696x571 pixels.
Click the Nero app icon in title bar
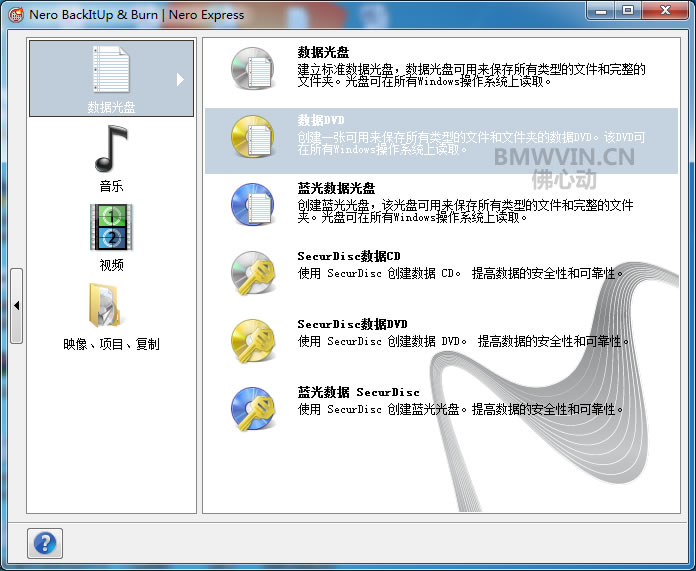(x=16, y=15)
